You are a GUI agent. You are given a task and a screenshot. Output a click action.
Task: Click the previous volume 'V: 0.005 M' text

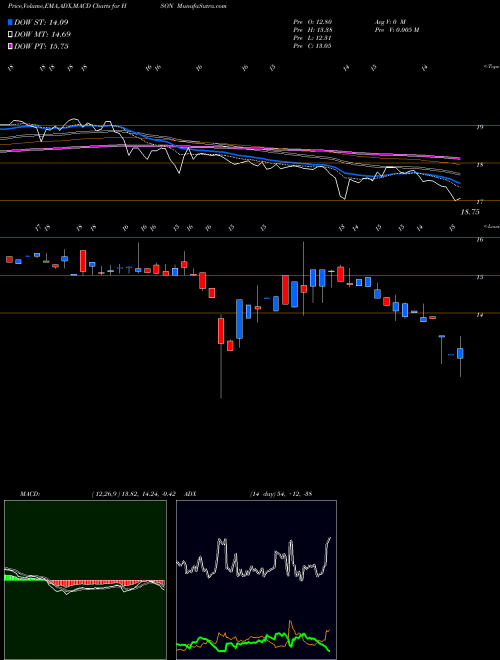[403, 29]
